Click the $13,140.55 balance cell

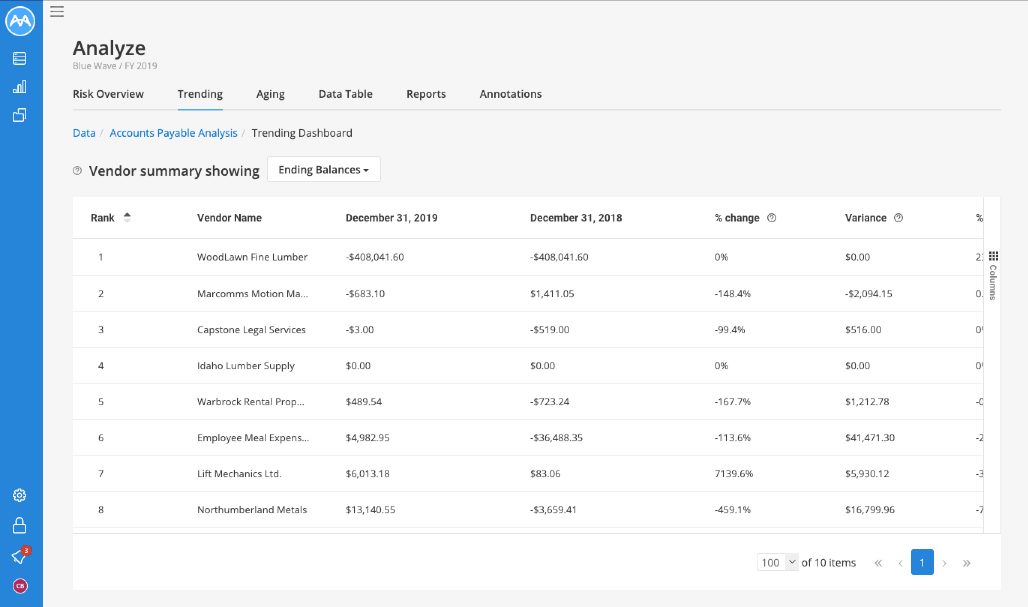pos(370,510)
